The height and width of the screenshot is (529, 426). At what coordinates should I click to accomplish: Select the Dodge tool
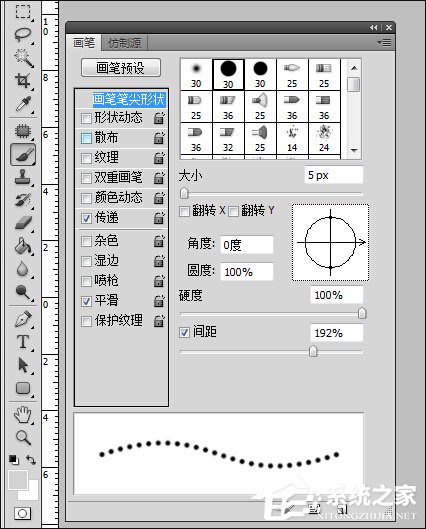click(23, 292)
